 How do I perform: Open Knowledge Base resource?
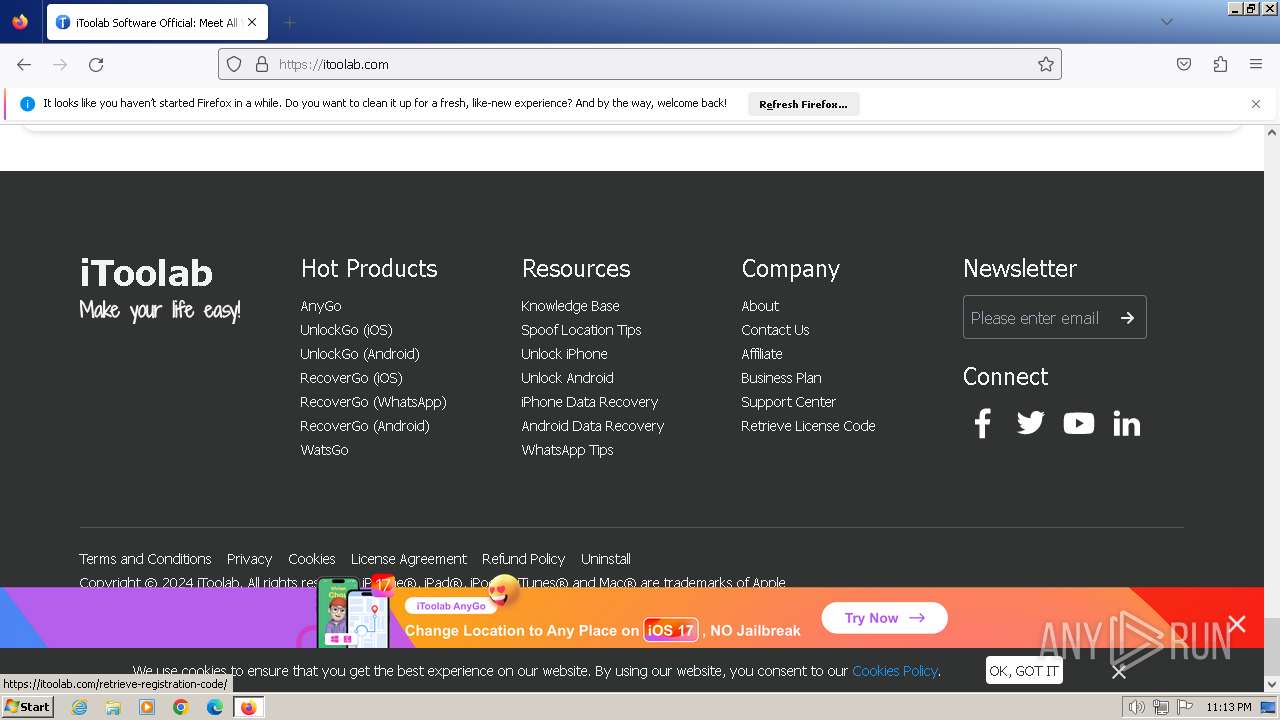tap(570, 306)
